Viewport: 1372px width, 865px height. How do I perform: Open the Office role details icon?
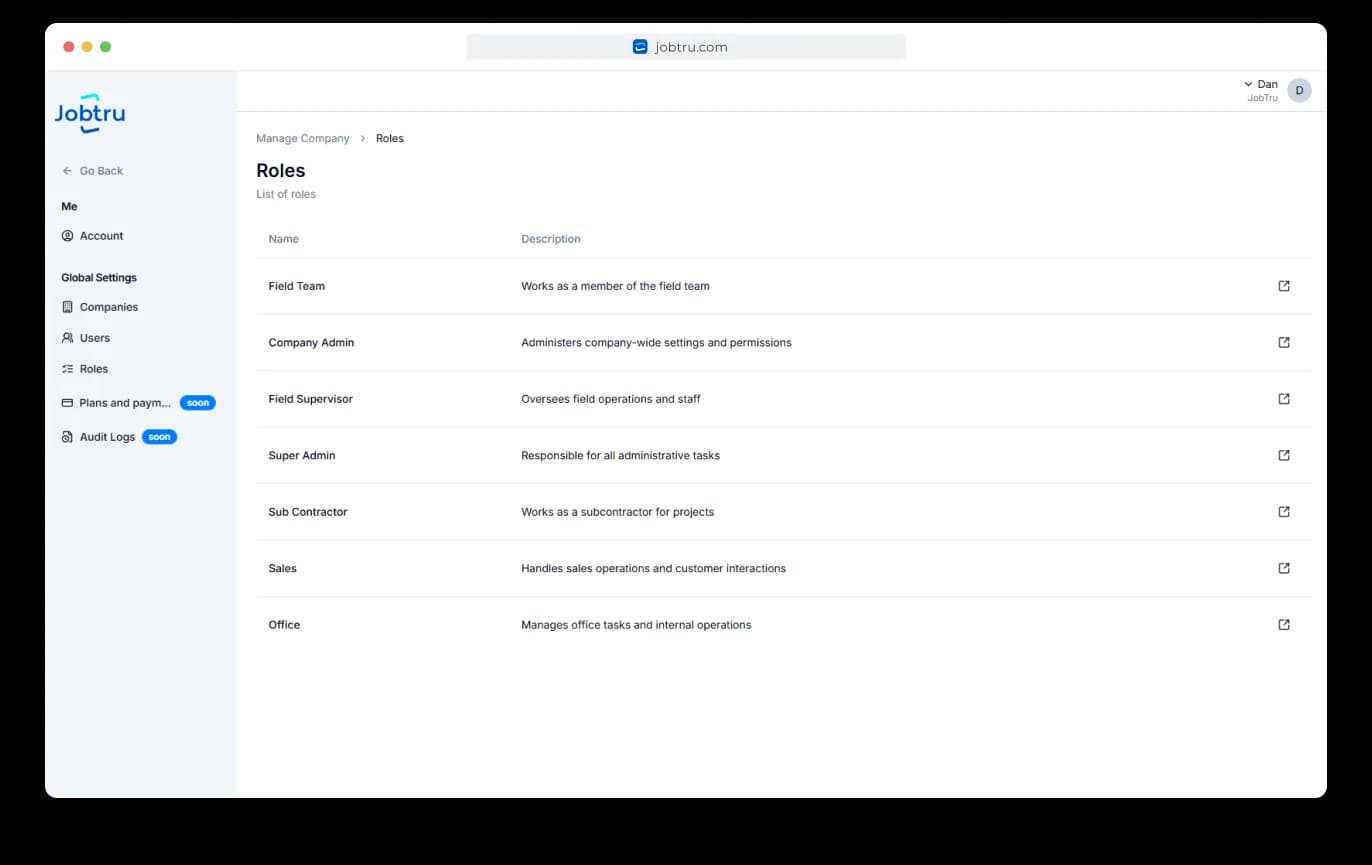point(1284,625)
